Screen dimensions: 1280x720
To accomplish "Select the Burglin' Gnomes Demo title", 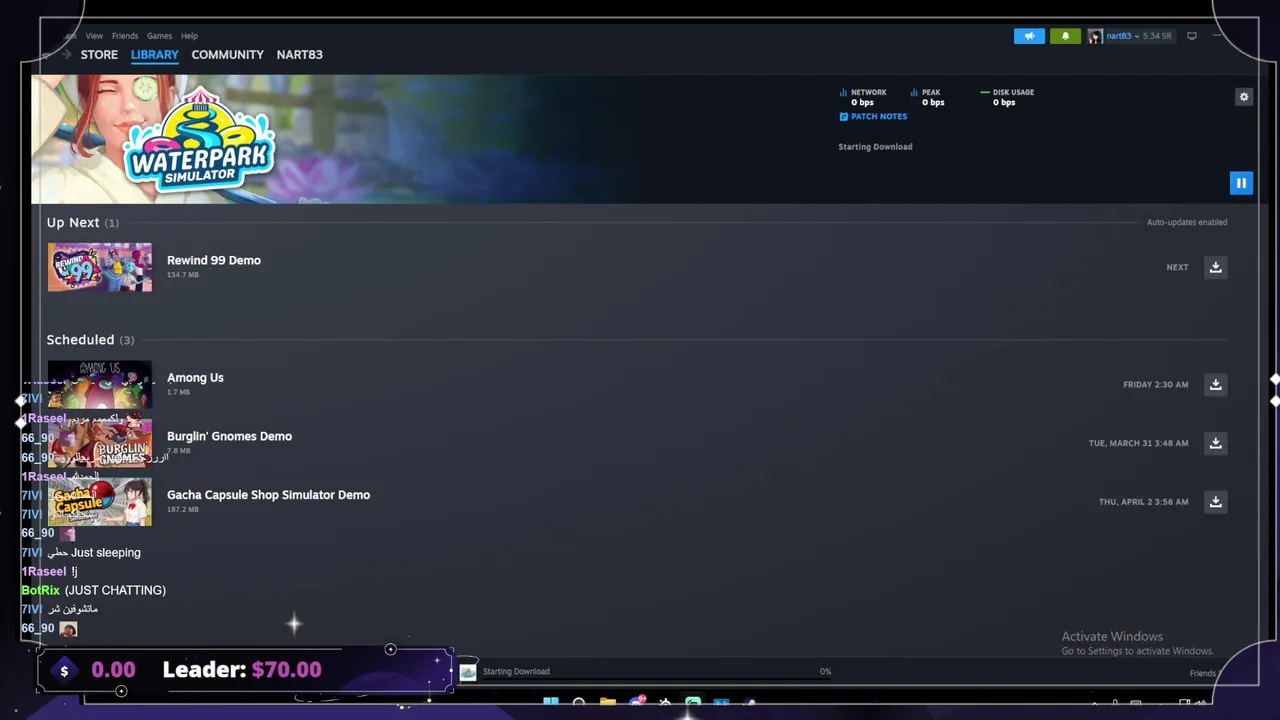I will [229, 436].
